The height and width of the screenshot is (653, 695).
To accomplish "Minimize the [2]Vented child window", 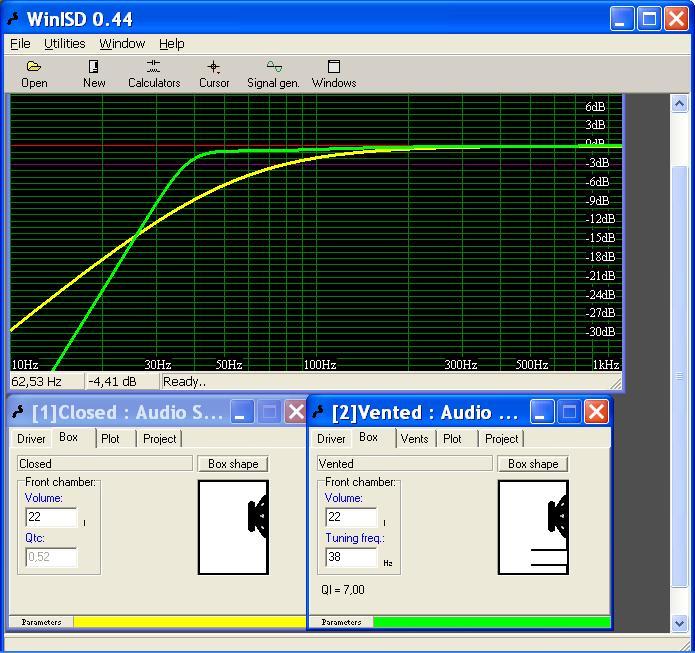I will pyautogui.click(x=542, y=412).
